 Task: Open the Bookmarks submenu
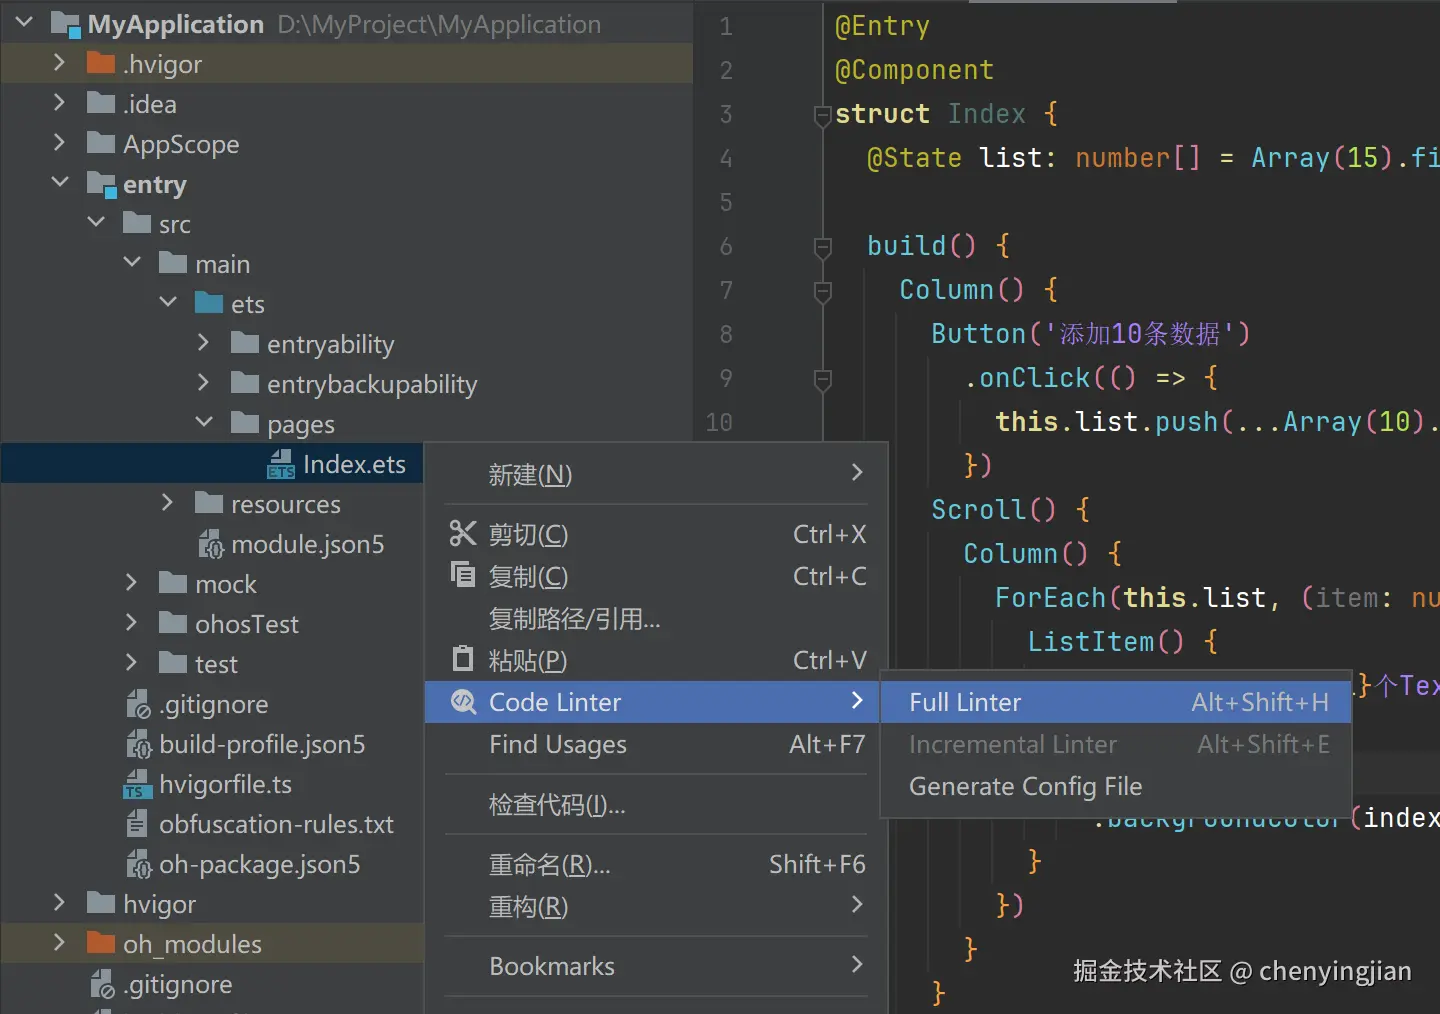(x=656, y=966)
